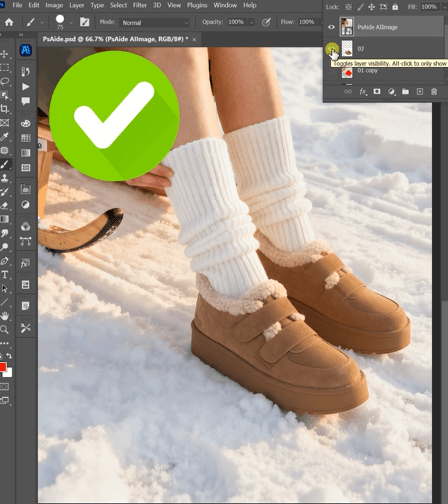
Task: Select the Pen tool
Action: pos(4,261)
